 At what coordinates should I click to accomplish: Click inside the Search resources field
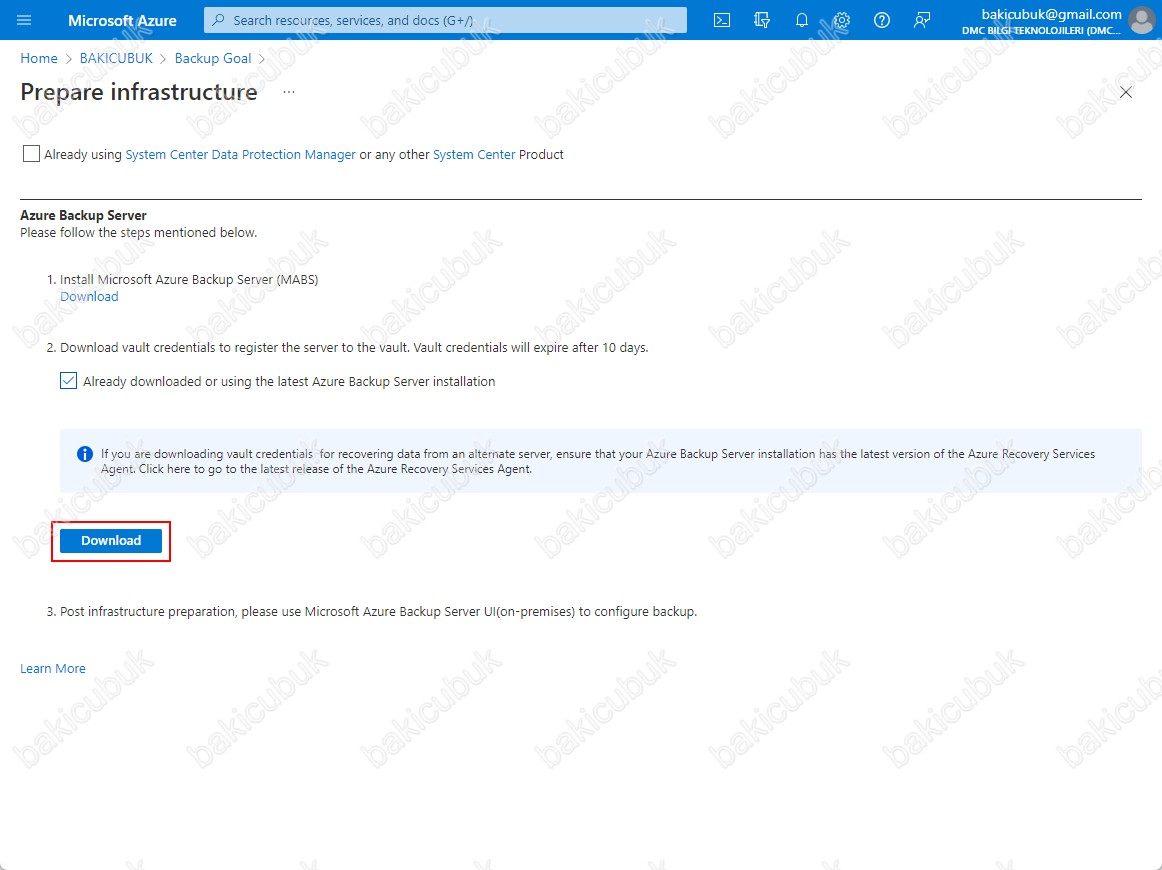point(445,20)
